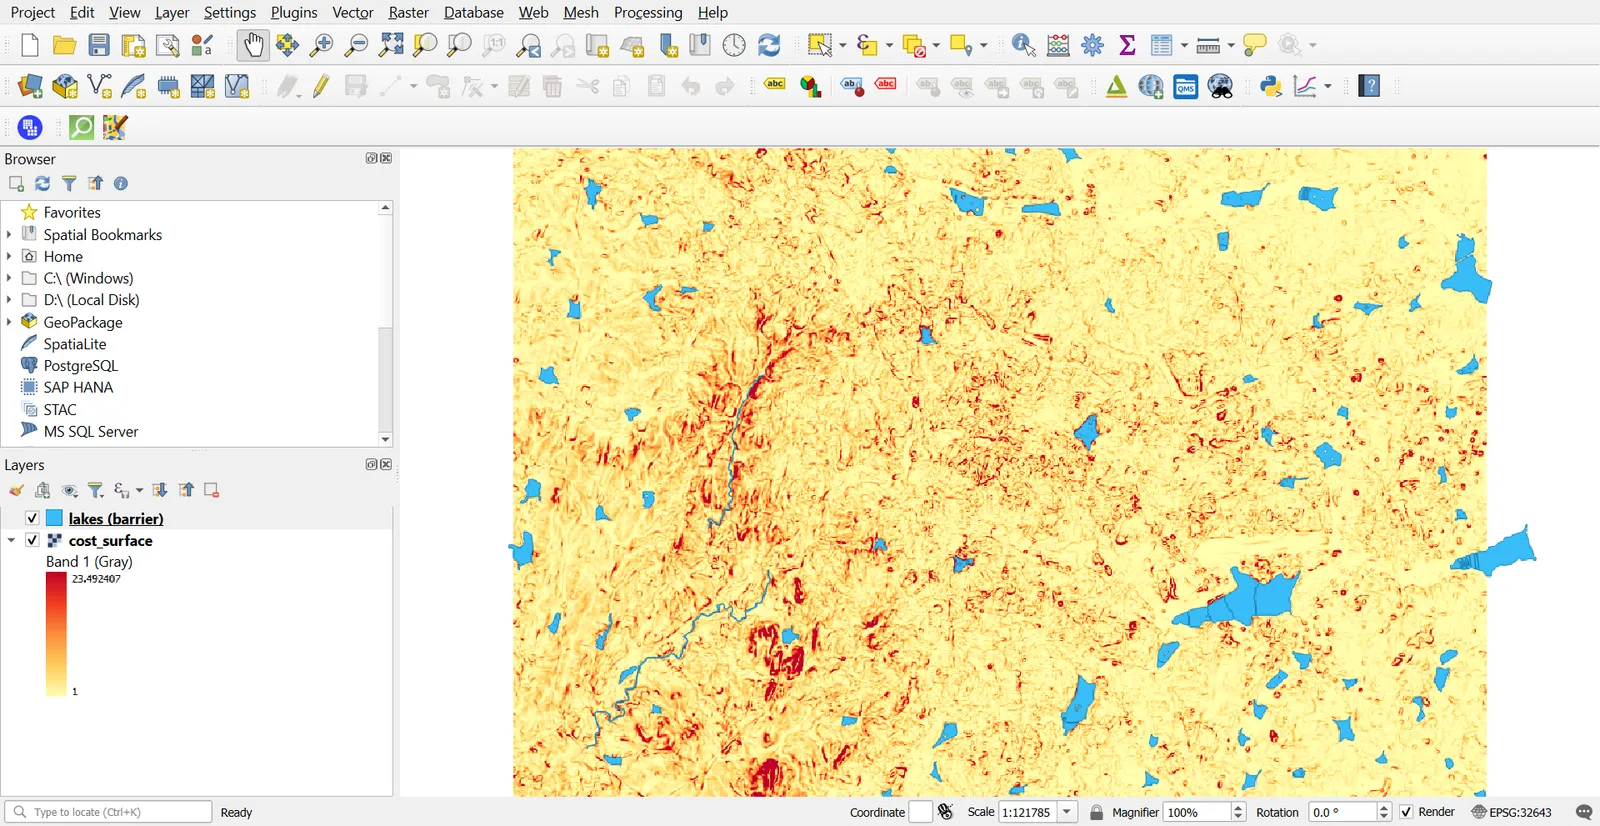Expand the C:\ (Windows) drive node
The image size is (1600, 826).
coord(9,278)
